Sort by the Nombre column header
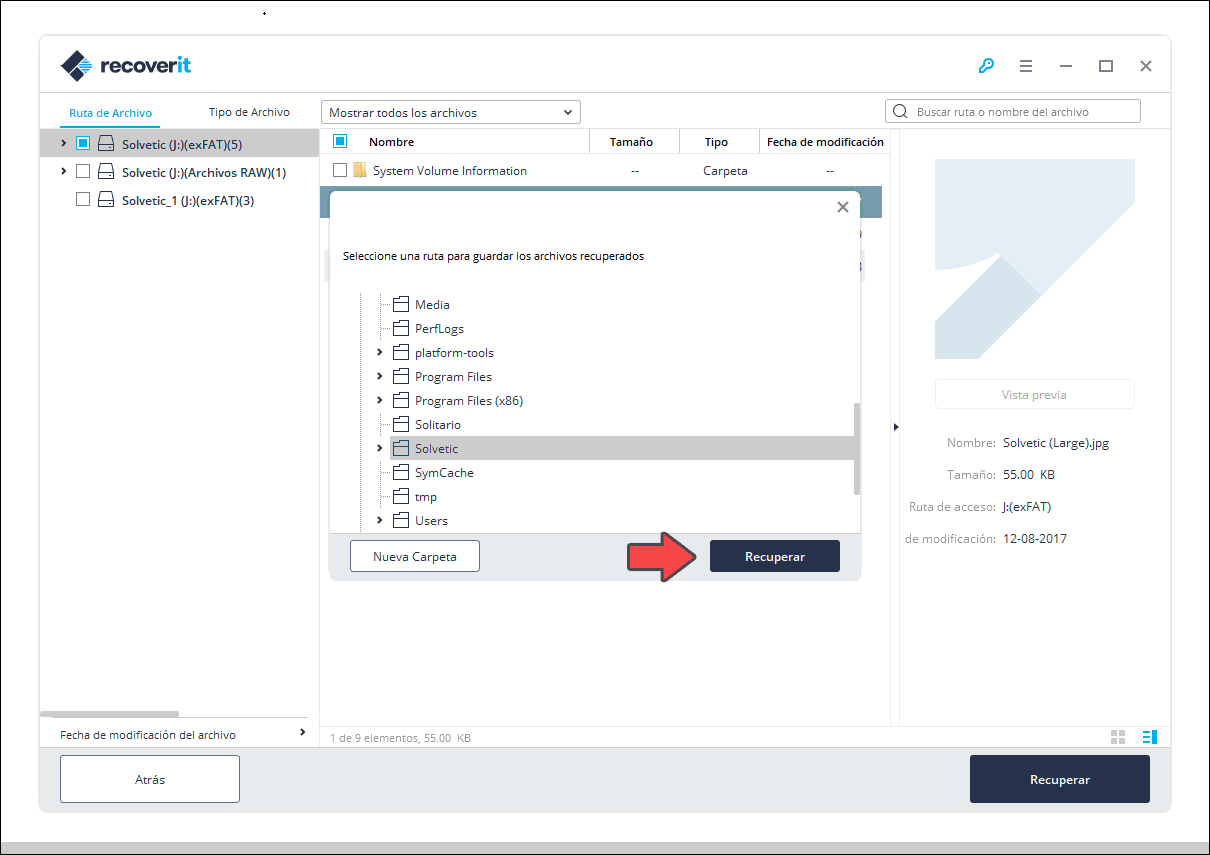This screenshot has width=1210, height=855. [391, 142]
